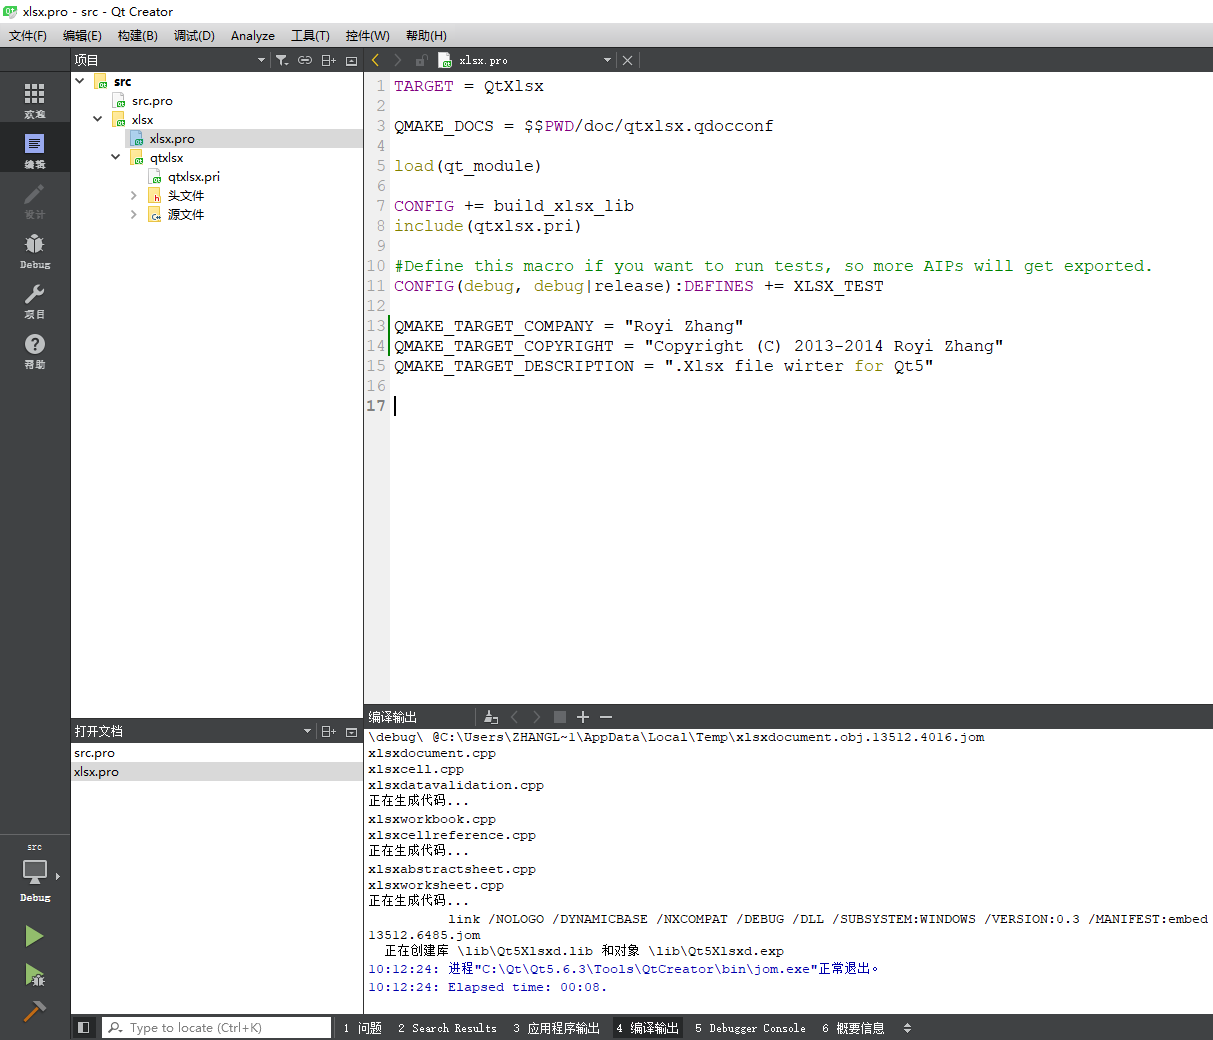The height and width of the screenshot is (1040, 1213).
Task: Toggle left sidebar visibility button
Action: coord(84,1027)
